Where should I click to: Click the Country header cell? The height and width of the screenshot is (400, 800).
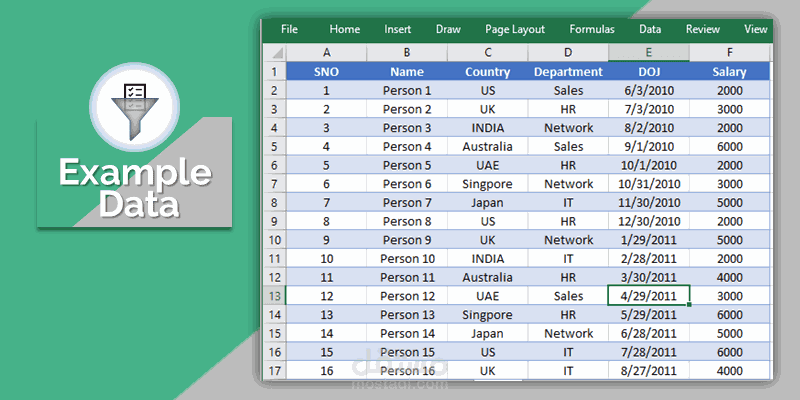pyautogui.click(x=488, y=72)
